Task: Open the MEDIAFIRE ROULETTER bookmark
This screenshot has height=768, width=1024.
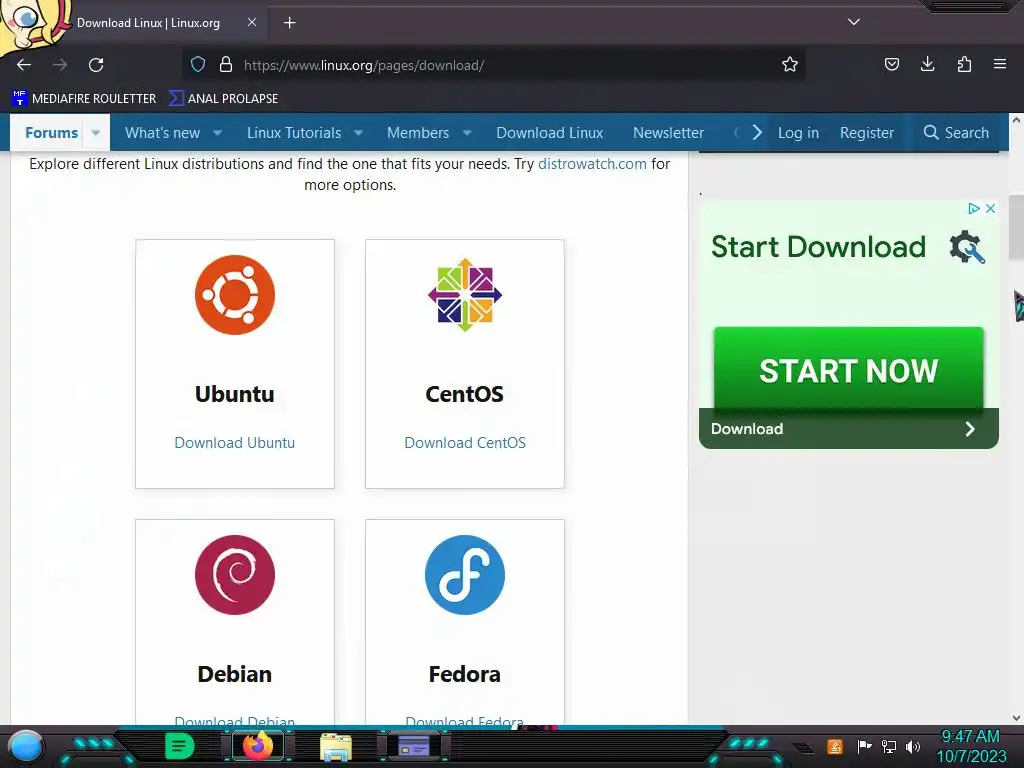Action: 84,99
